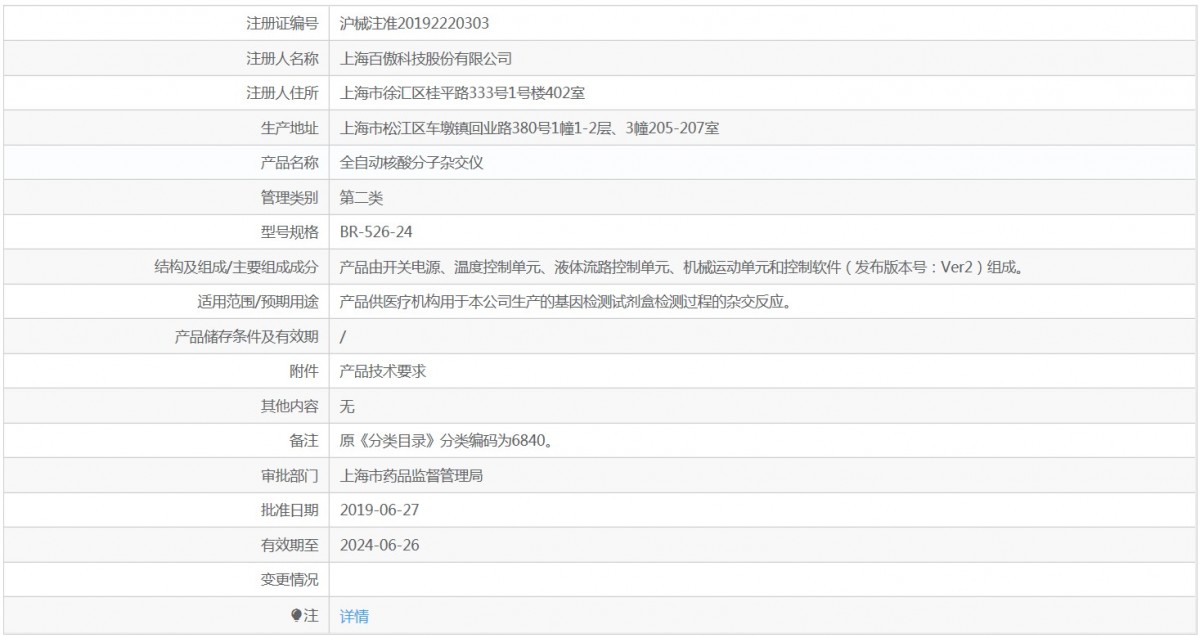Click the 有效期至 label
Screen dimensions: 1200x638
pyautogui.click(x=289, y=546)
